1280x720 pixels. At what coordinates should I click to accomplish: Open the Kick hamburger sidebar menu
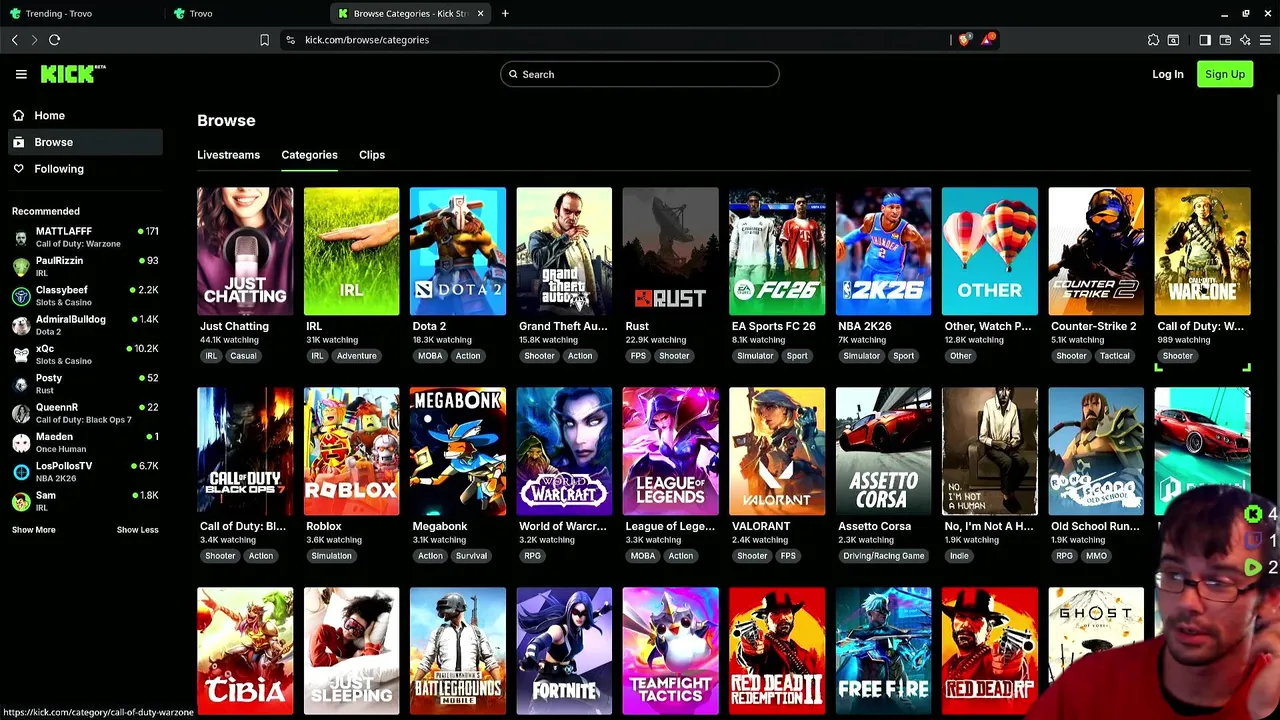pyautogui.click(x=21, y=74)
